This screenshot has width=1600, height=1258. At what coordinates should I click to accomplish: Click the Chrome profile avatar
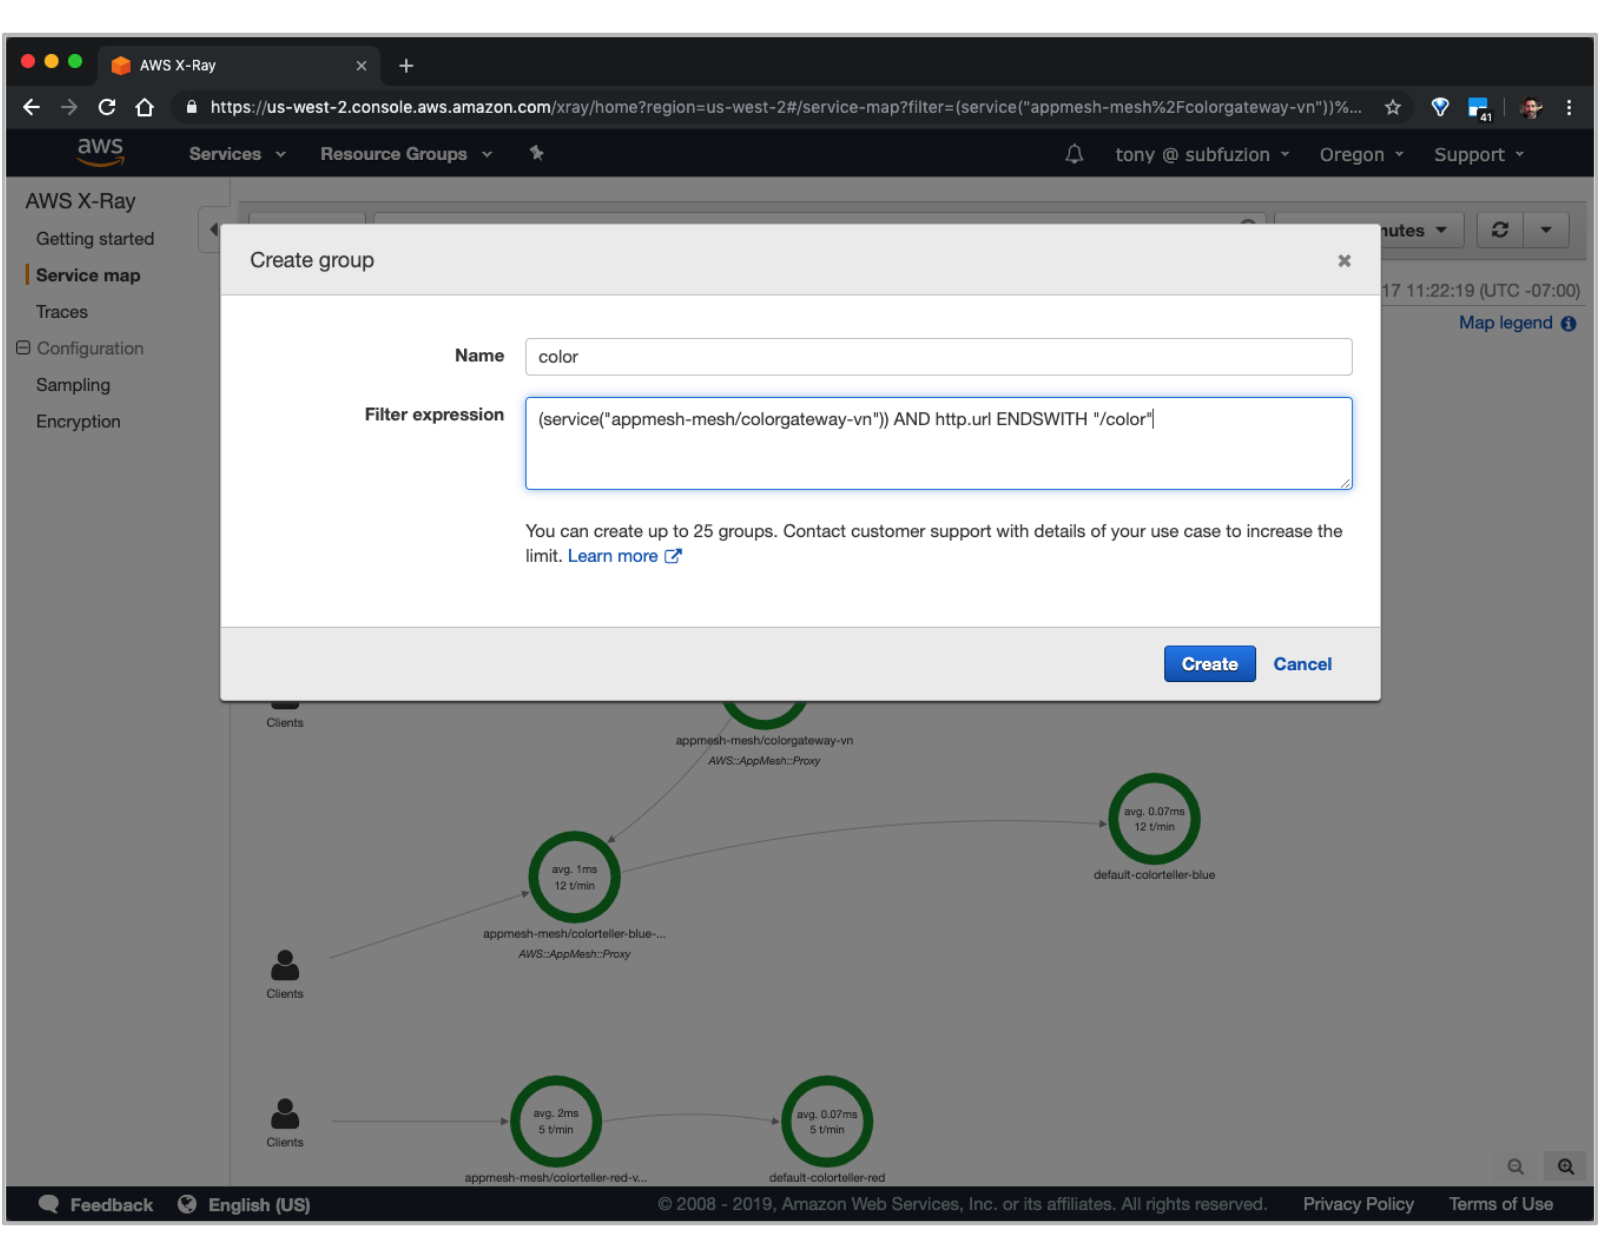1530,107
